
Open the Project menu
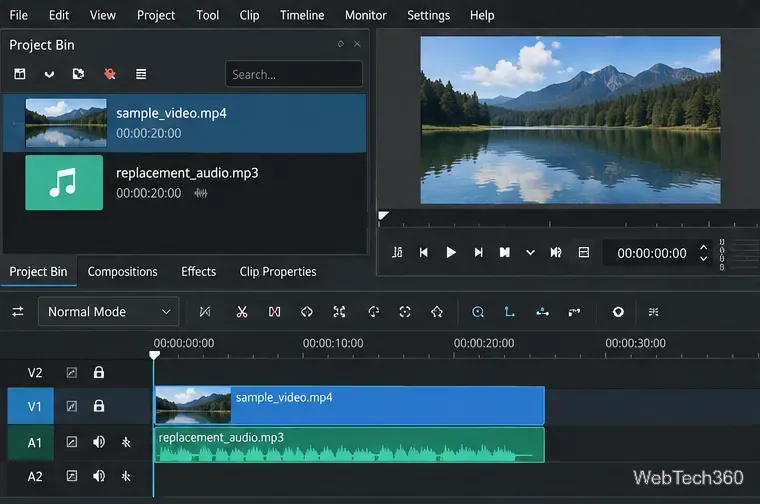pos(156,16)
